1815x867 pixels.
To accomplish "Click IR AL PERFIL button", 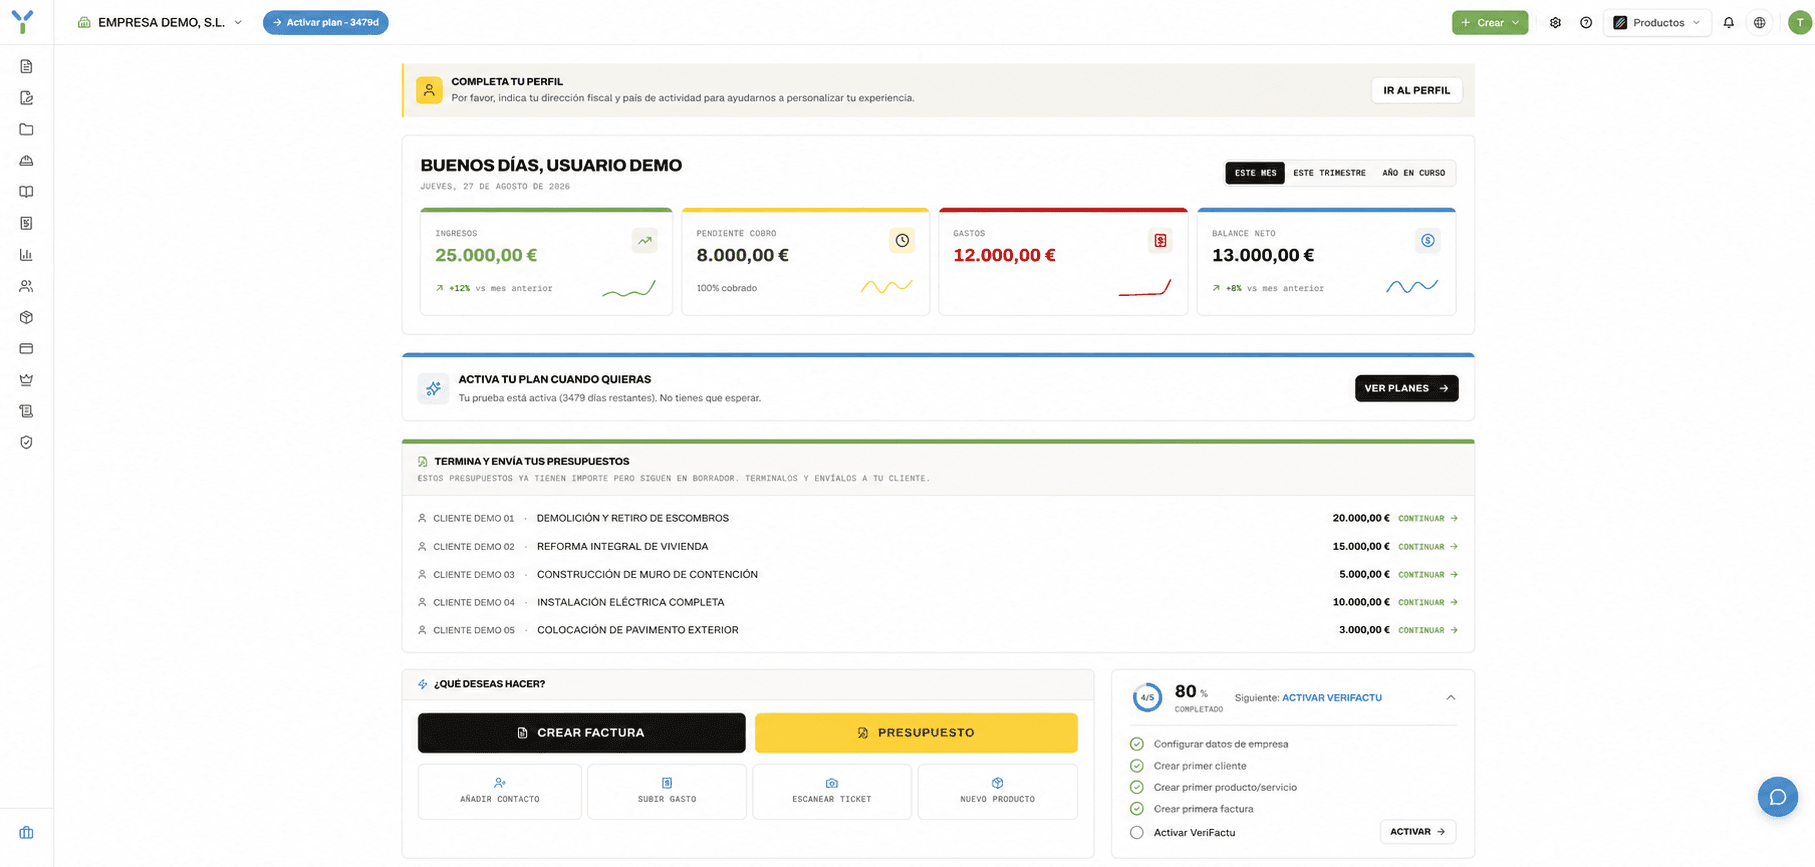I will click(1416, 90).
